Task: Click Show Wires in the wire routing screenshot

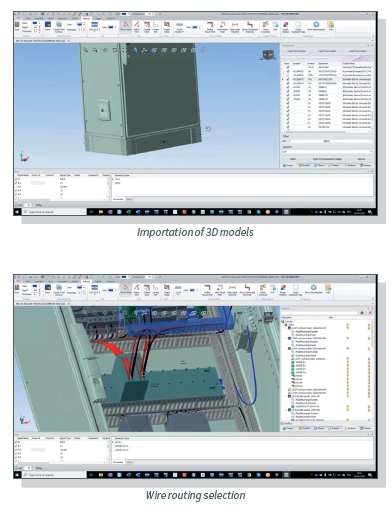Action: pos(126,289)
